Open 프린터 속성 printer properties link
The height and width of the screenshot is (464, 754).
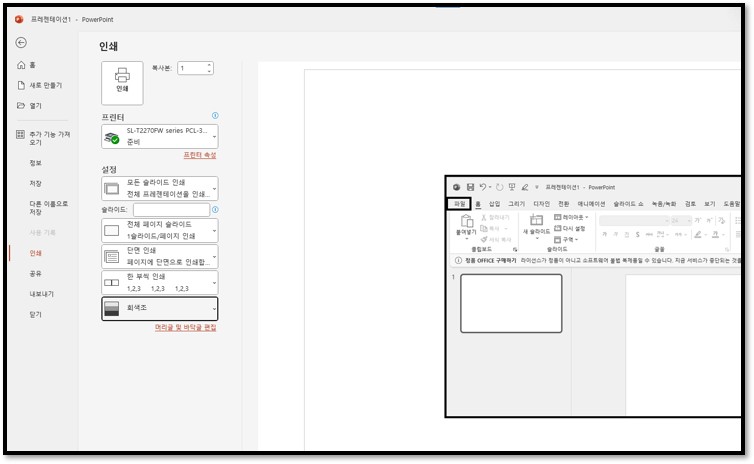point(200,155)
